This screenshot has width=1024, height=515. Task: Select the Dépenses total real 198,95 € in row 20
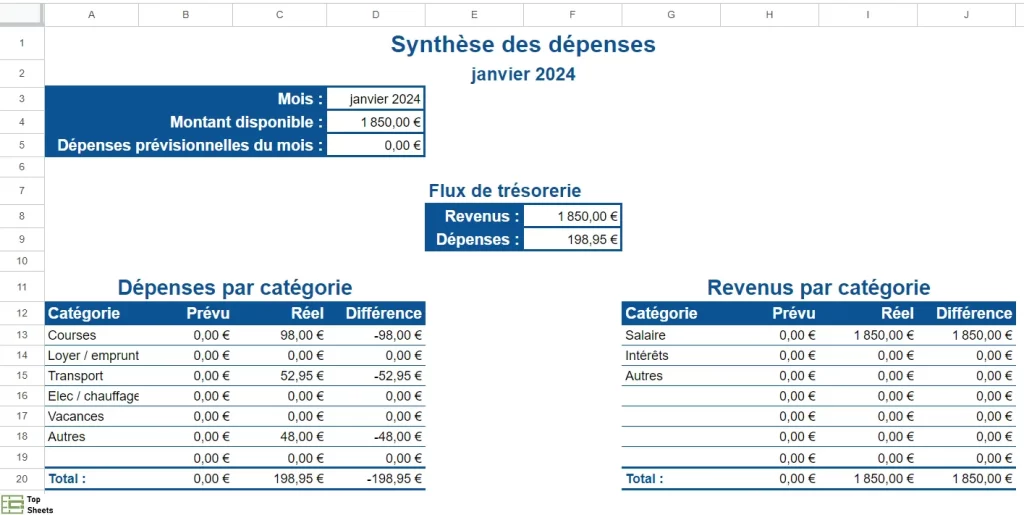tap(280, 478)
